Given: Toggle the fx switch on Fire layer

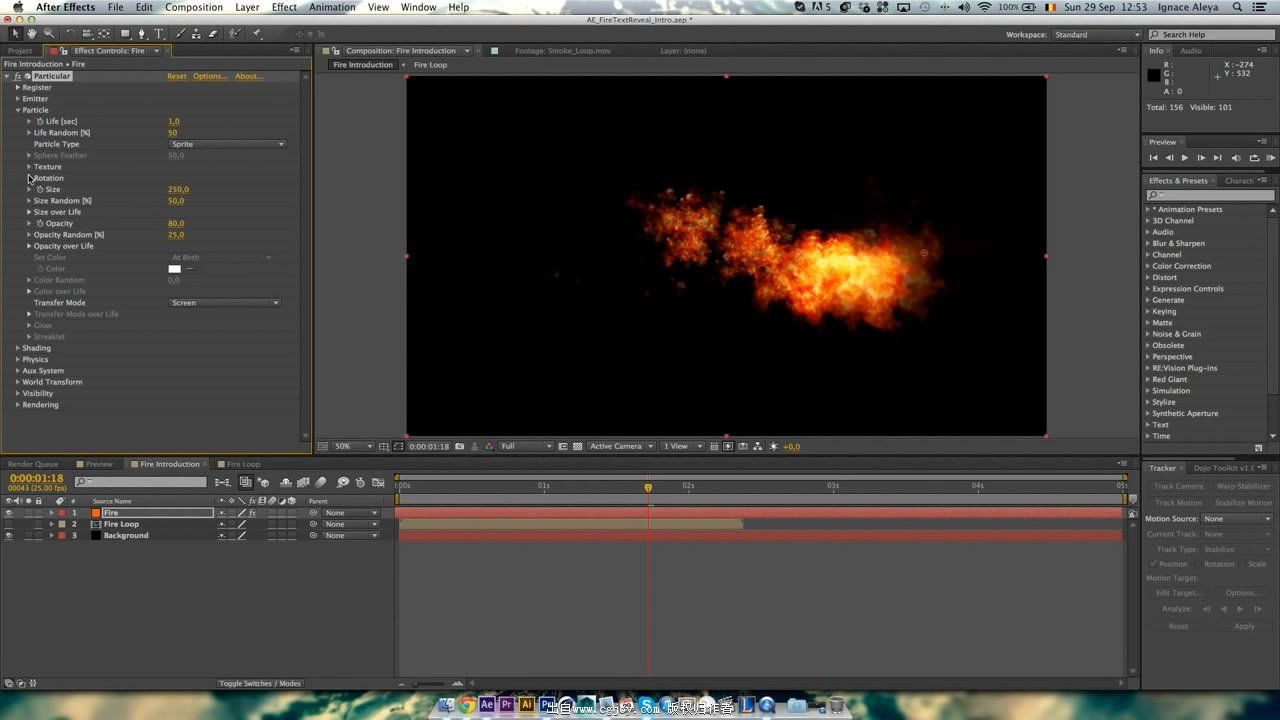Looking at the screenshot, I should tap(252, 513).
